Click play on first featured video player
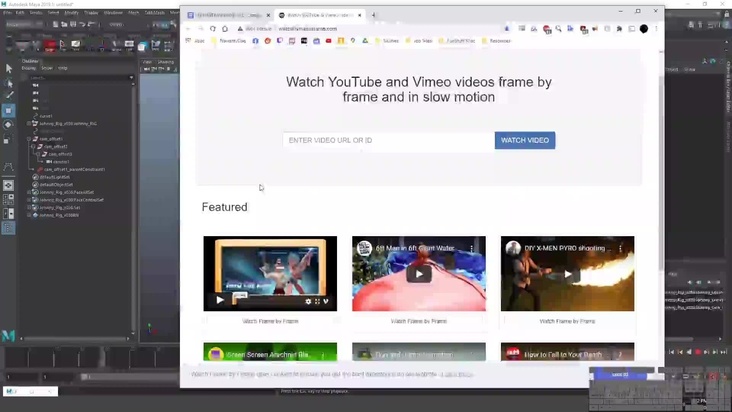Image resolution: width=732 pixels, height=412 pixels. (x=221, y=300)
